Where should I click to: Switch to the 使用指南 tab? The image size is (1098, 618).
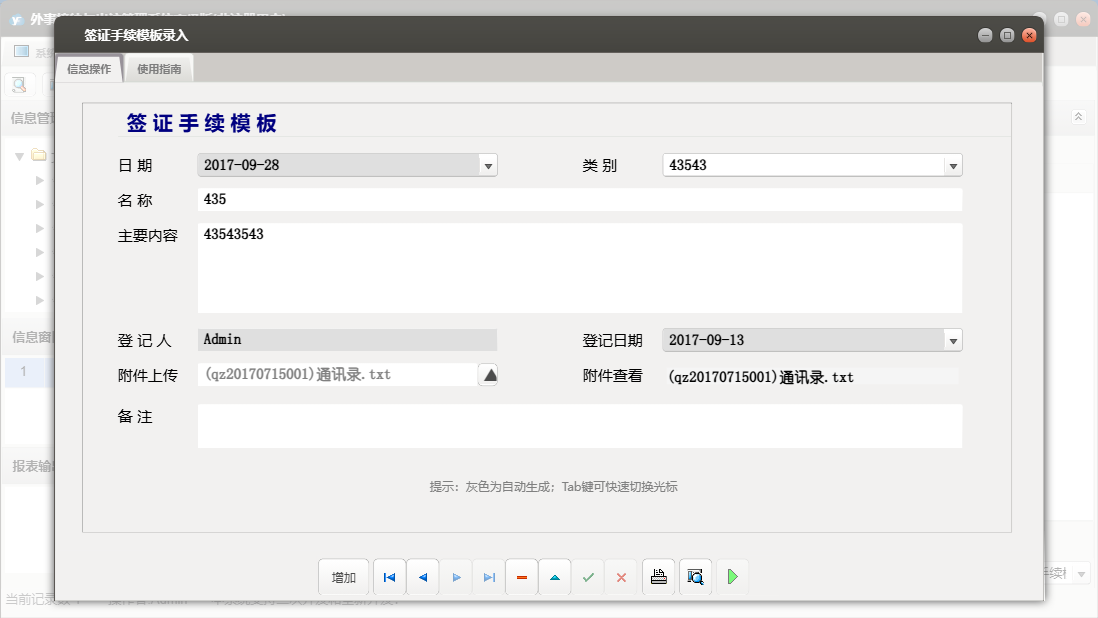point(159,68)
